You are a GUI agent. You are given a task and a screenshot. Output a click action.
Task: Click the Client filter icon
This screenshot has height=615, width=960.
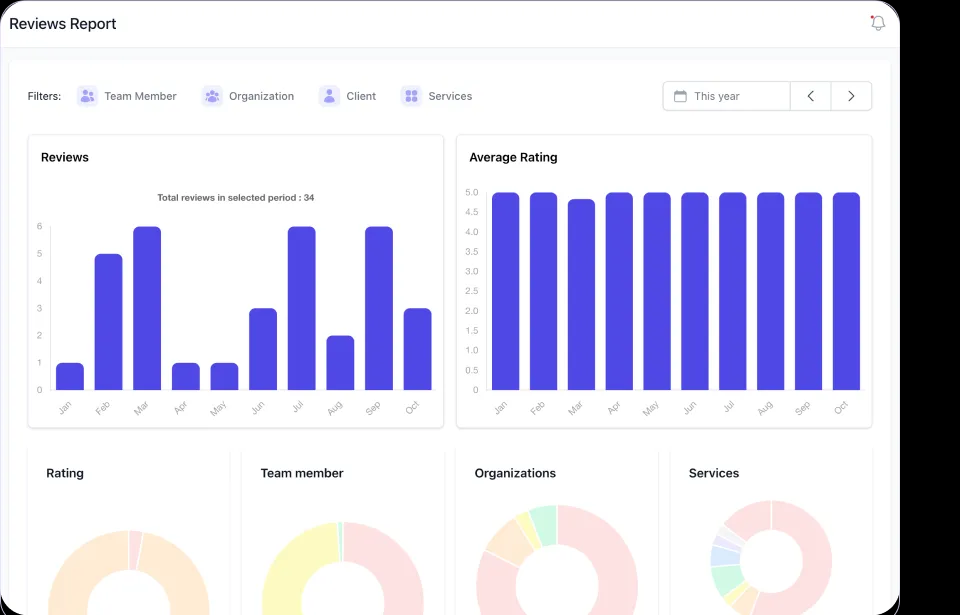coord(329,96)
